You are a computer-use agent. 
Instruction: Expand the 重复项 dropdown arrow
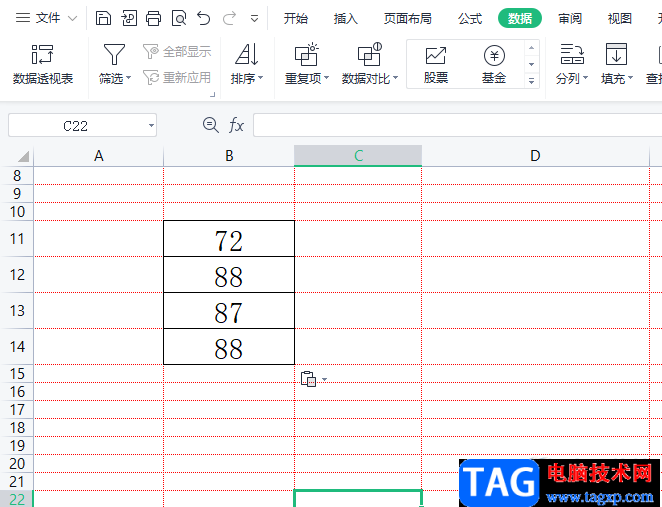pyautogui.click(x=326, y=78)
